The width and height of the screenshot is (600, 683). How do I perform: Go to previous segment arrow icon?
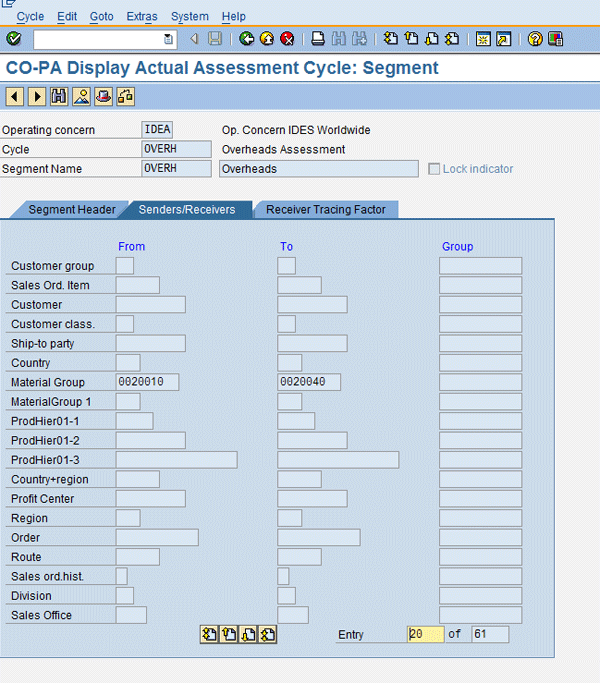coord(15,96)
